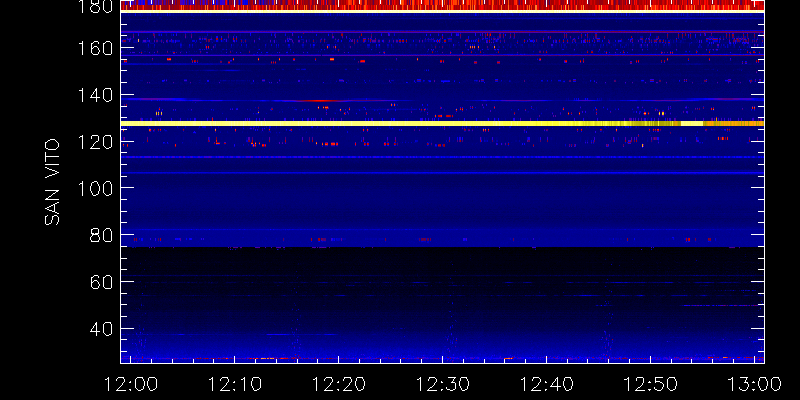Click the red noisy band at the top edge

pos(442,5)
